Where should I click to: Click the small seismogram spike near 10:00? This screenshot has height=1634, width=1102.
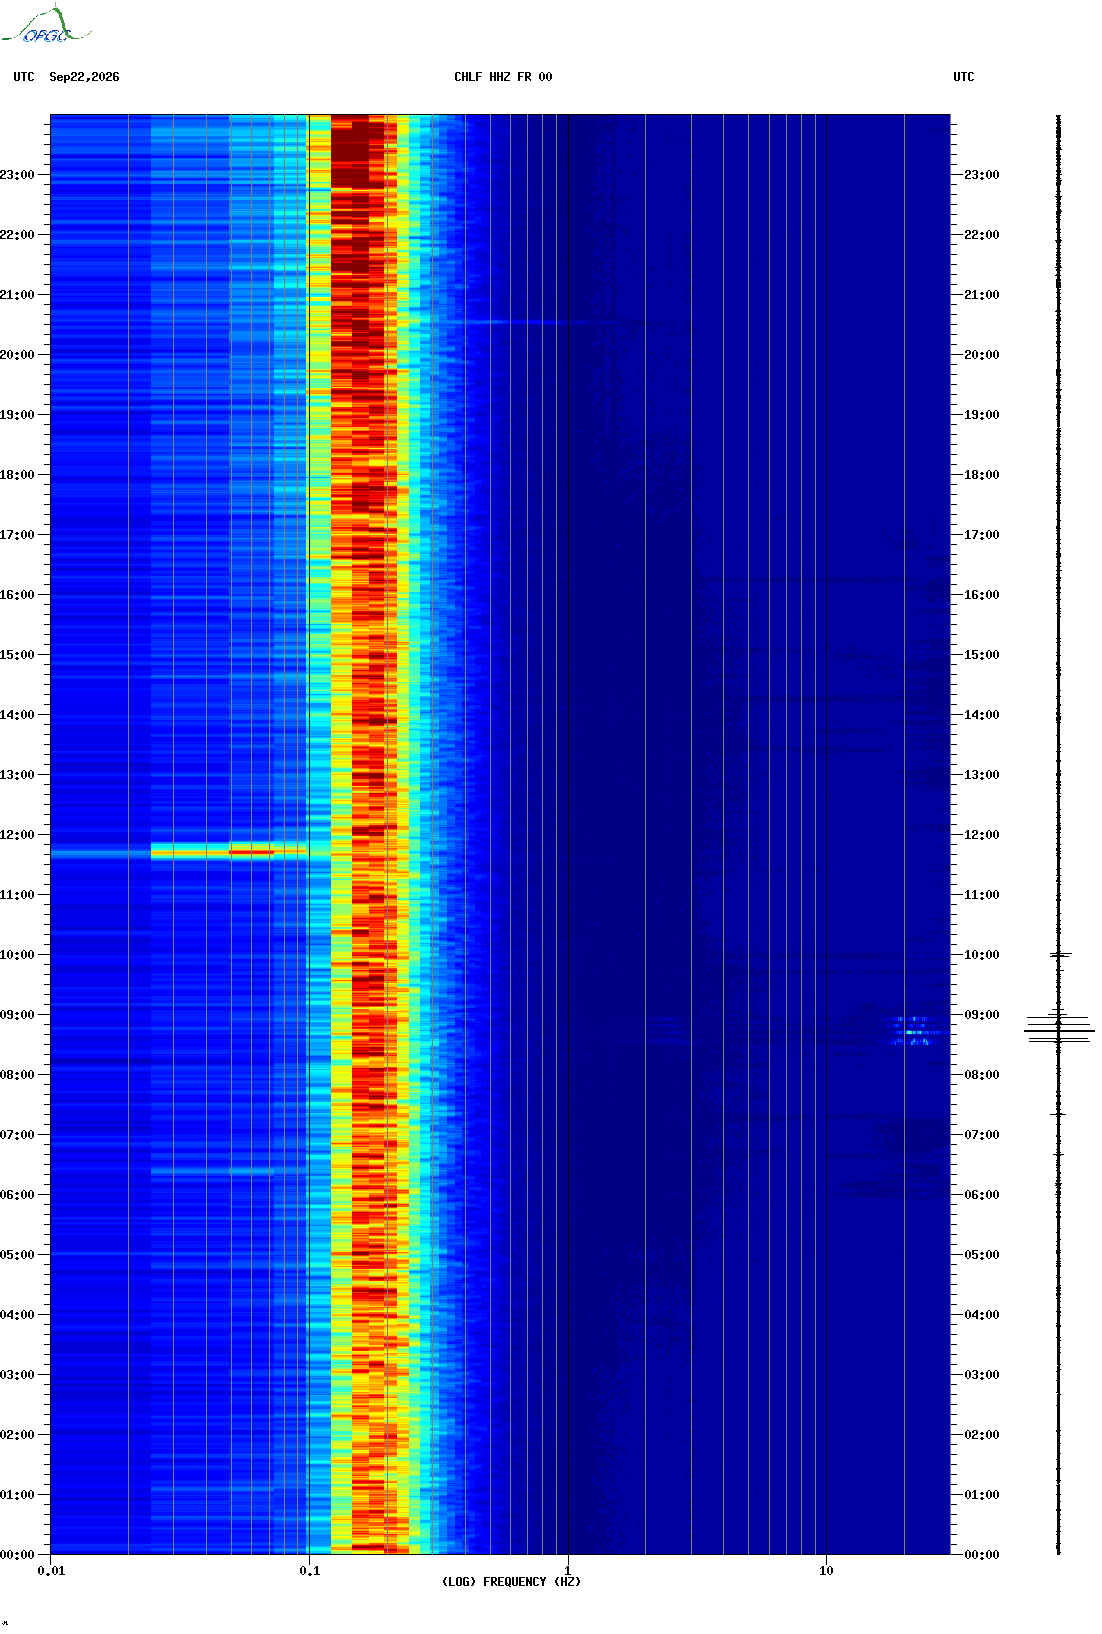[1060, 955]
